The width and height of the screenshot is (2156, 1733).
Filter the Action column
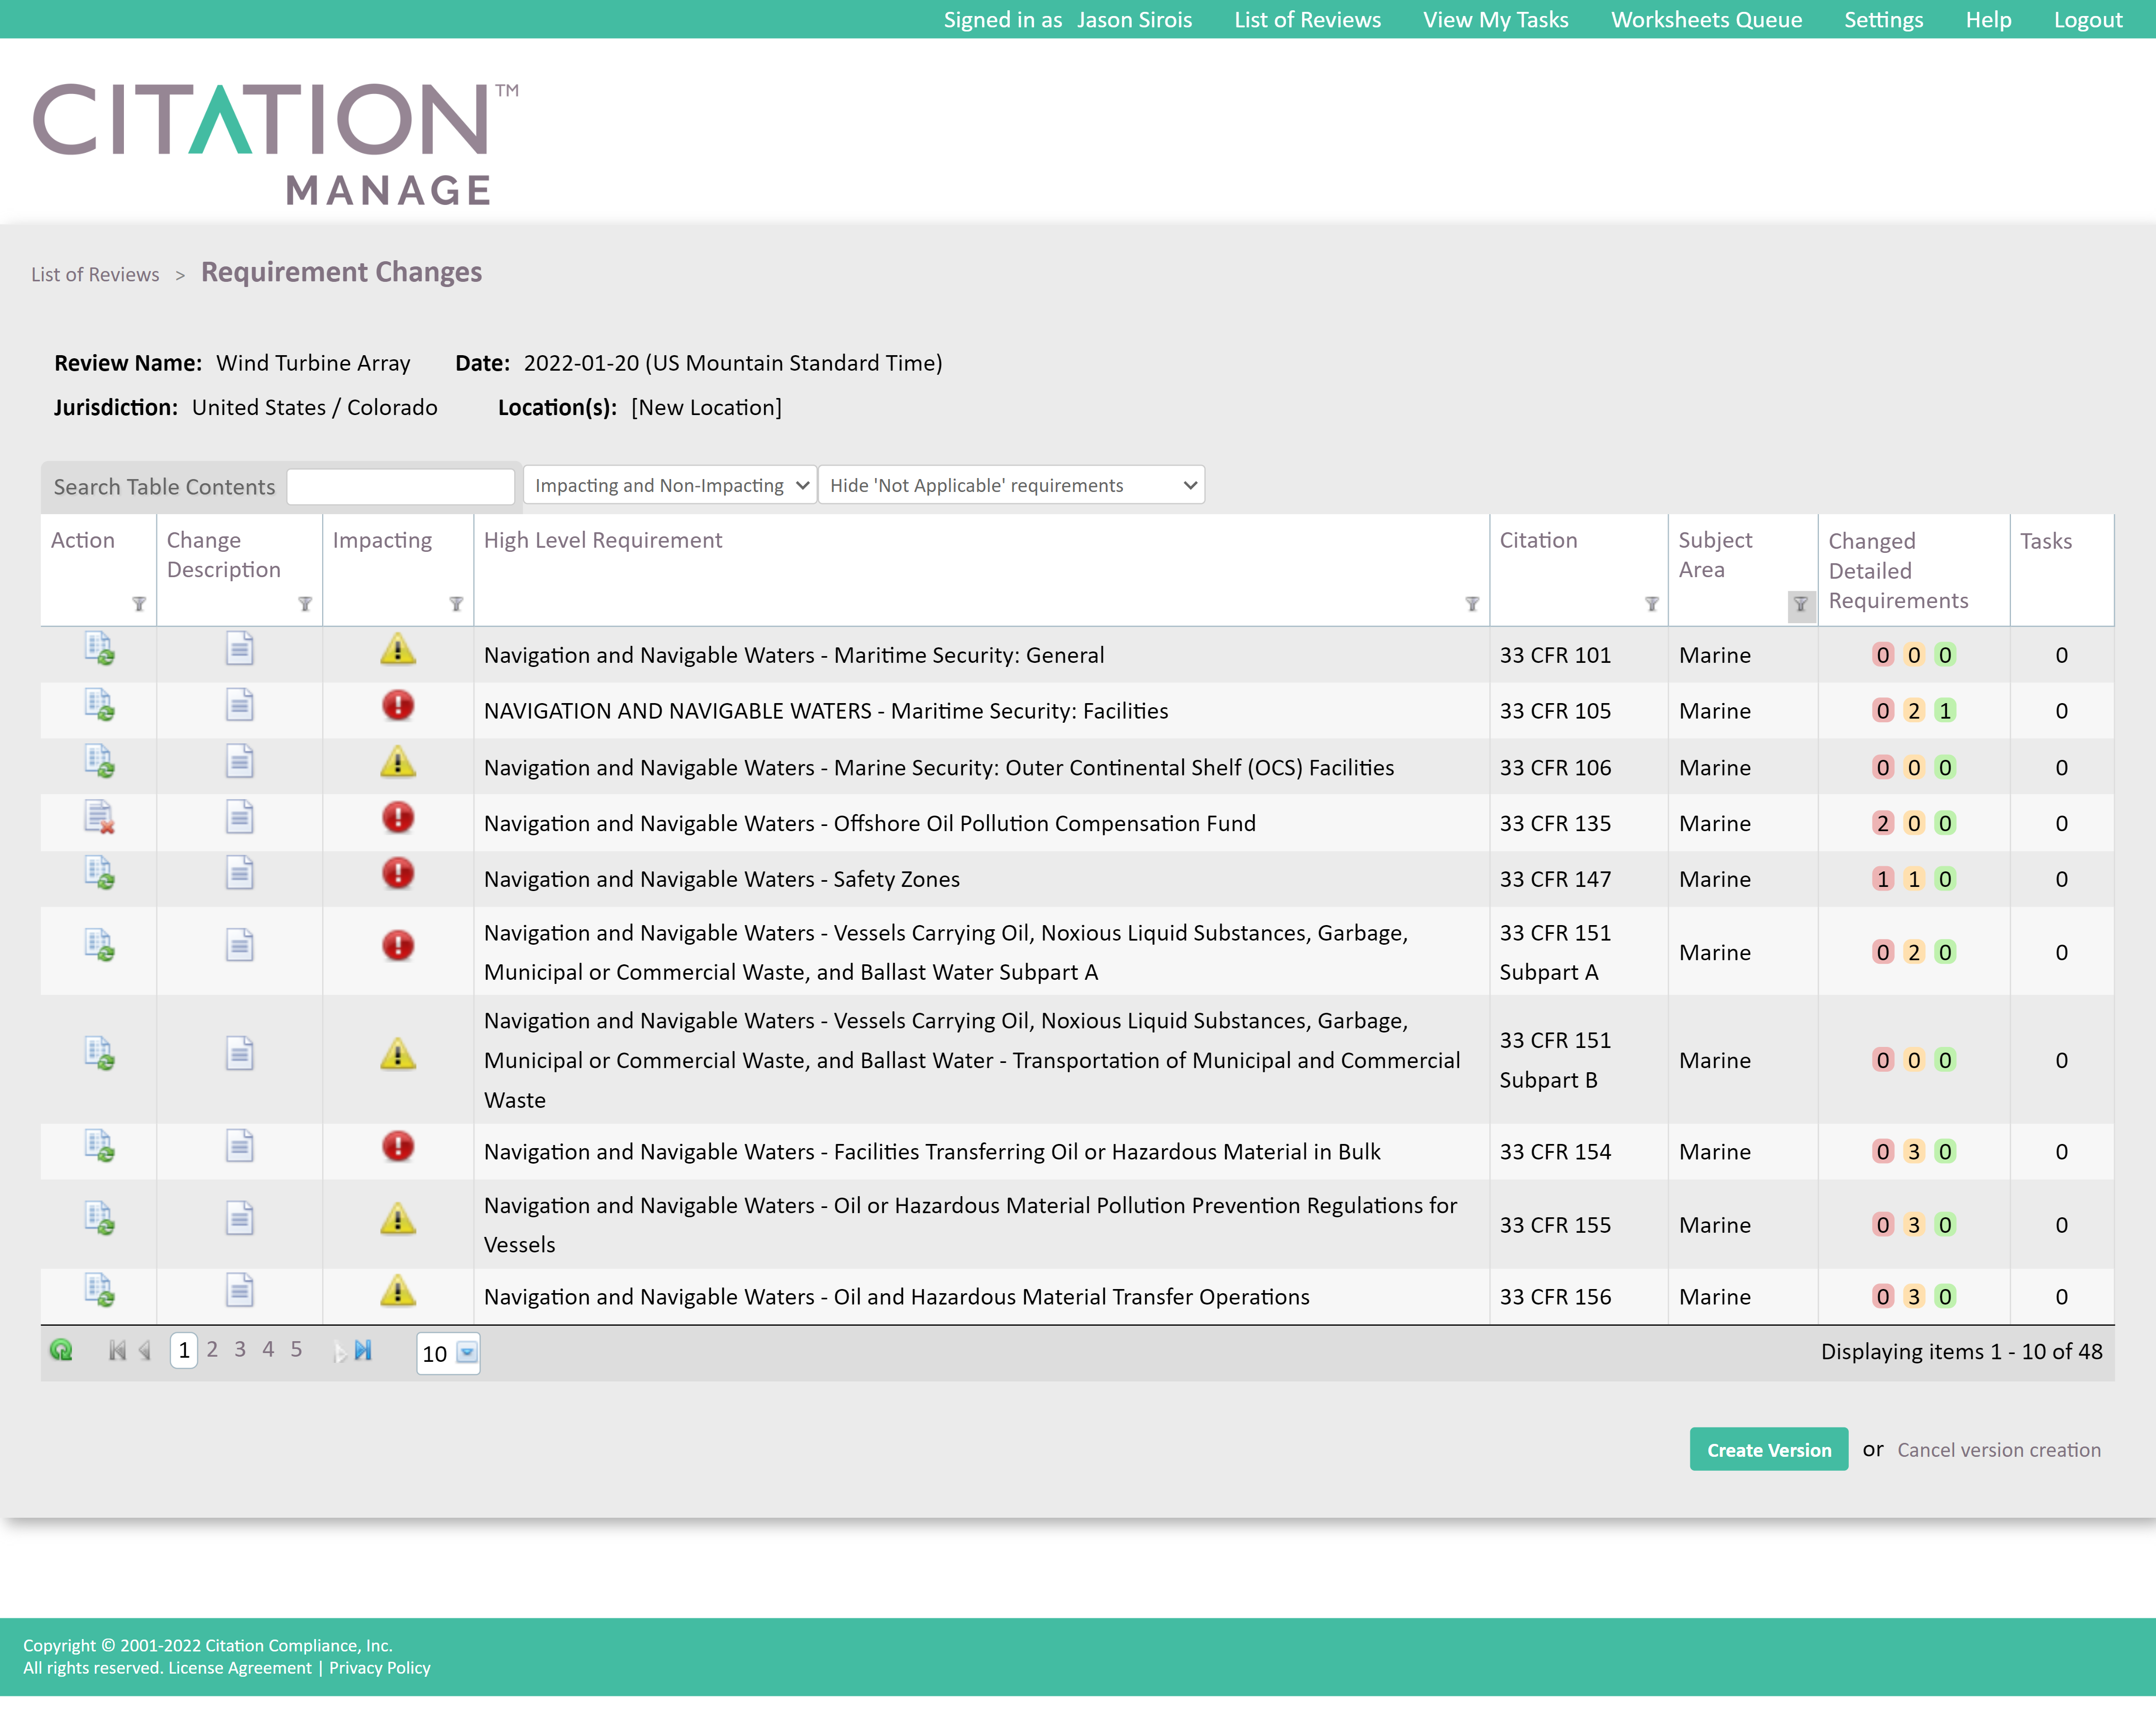139,604
